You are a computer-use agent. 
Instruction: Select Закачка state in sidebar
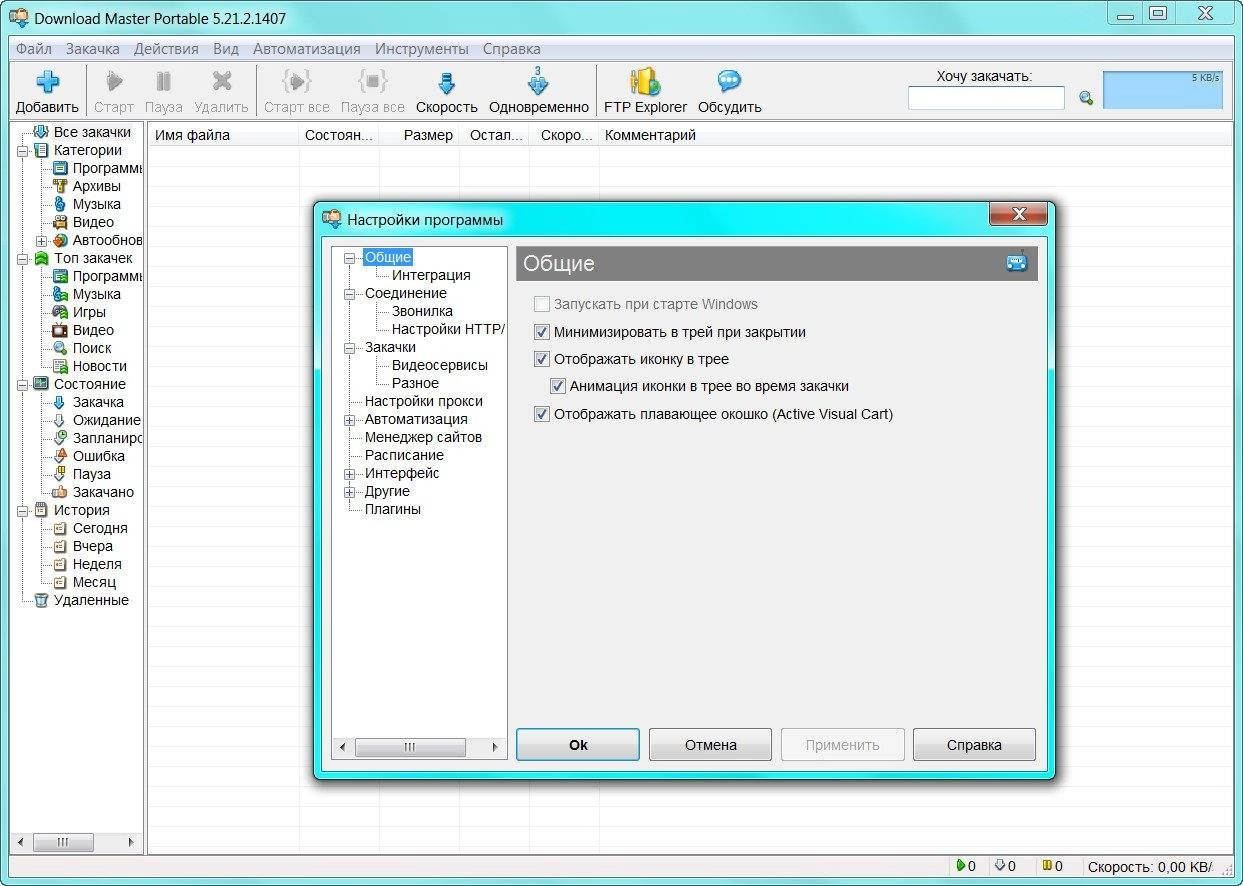[98, 402]
